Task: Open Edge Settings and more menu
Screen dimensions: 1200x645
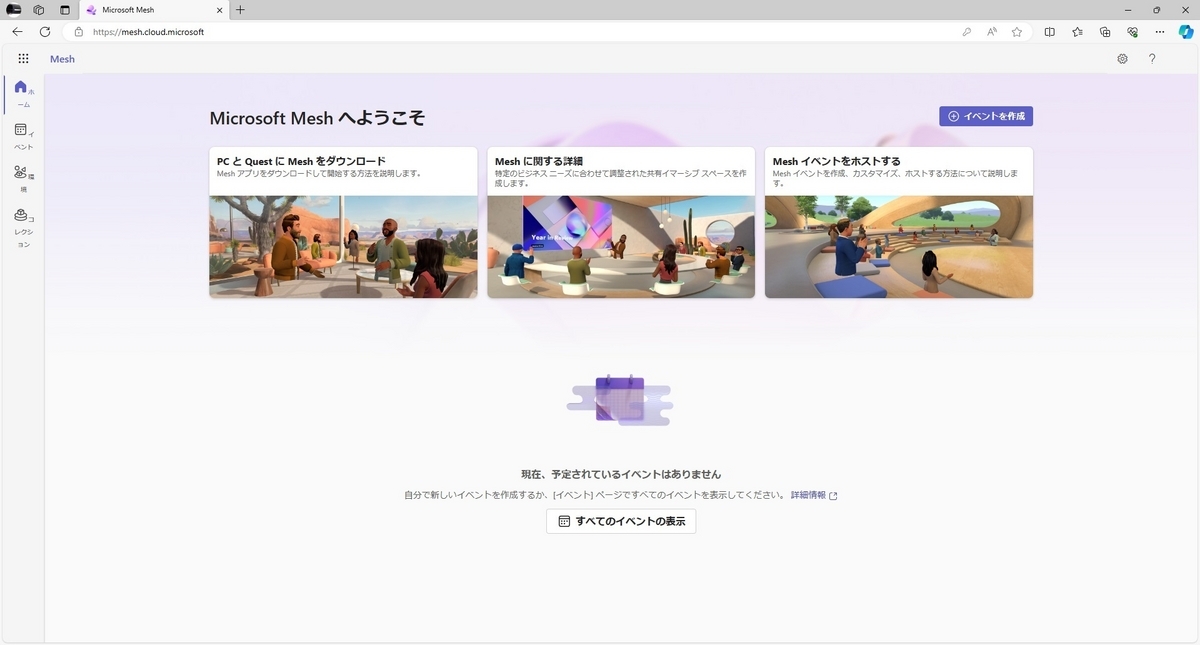Action: [x=1160, y=32]
